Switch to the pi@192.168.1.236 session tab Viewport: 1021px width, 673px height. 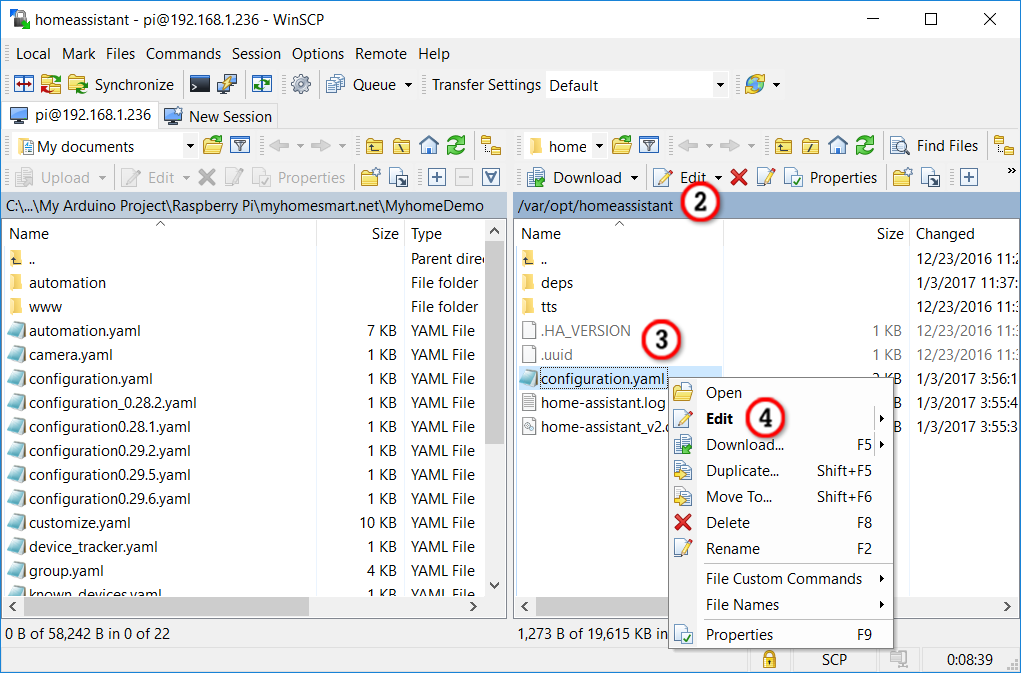click(80, 116)
